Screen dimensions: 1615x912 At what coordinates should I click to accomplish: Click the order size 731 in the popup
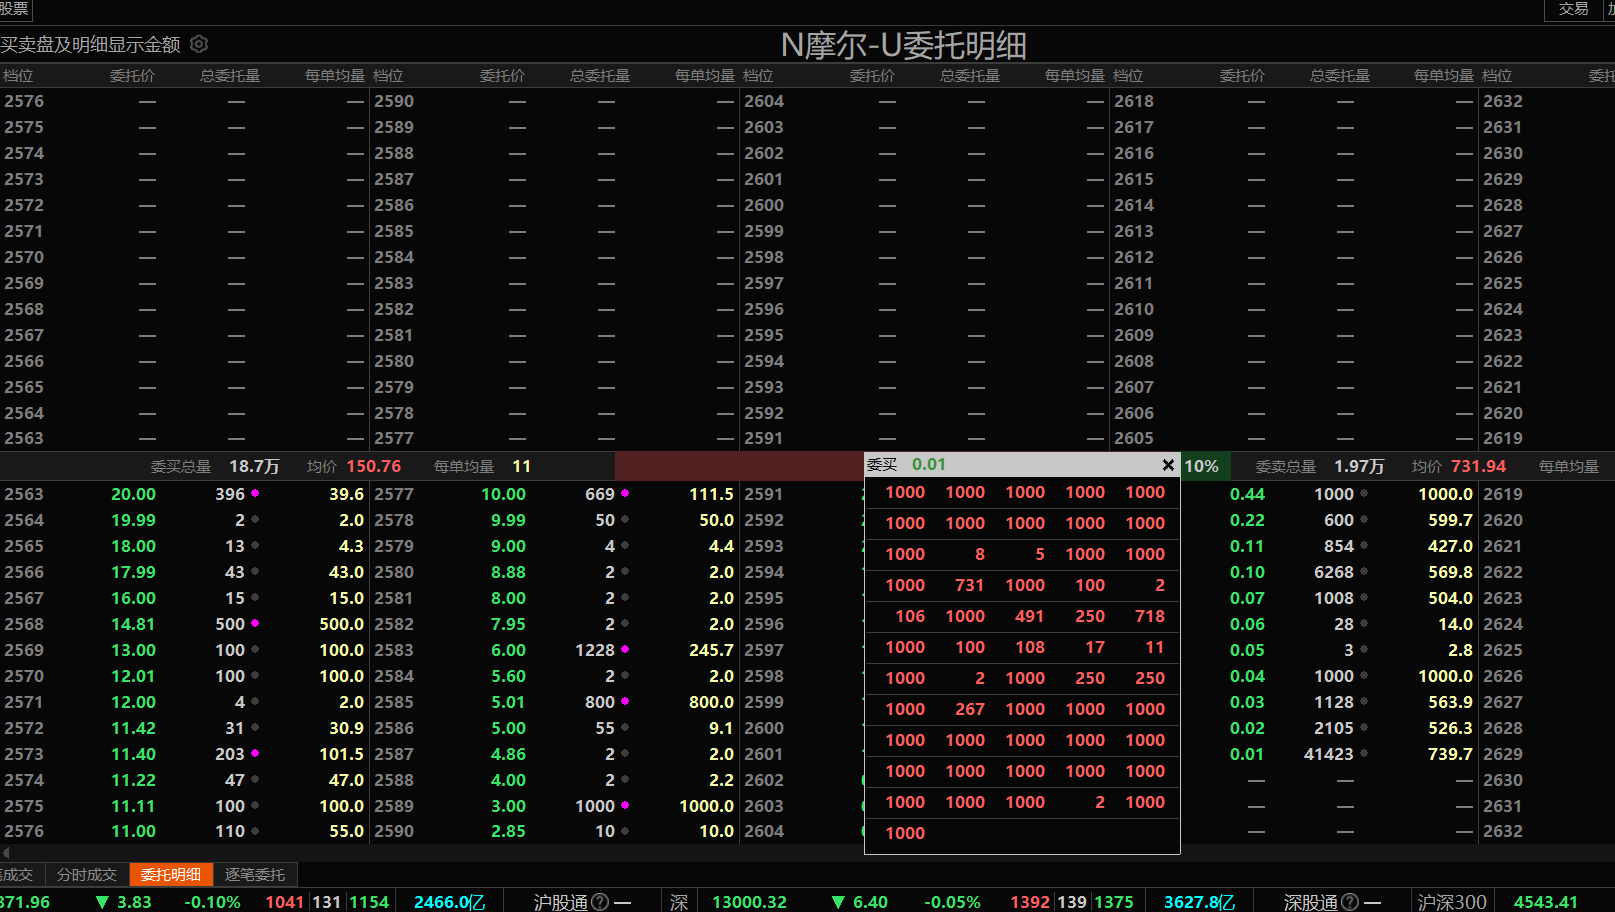pyautogui.click(x=970, y=585)
